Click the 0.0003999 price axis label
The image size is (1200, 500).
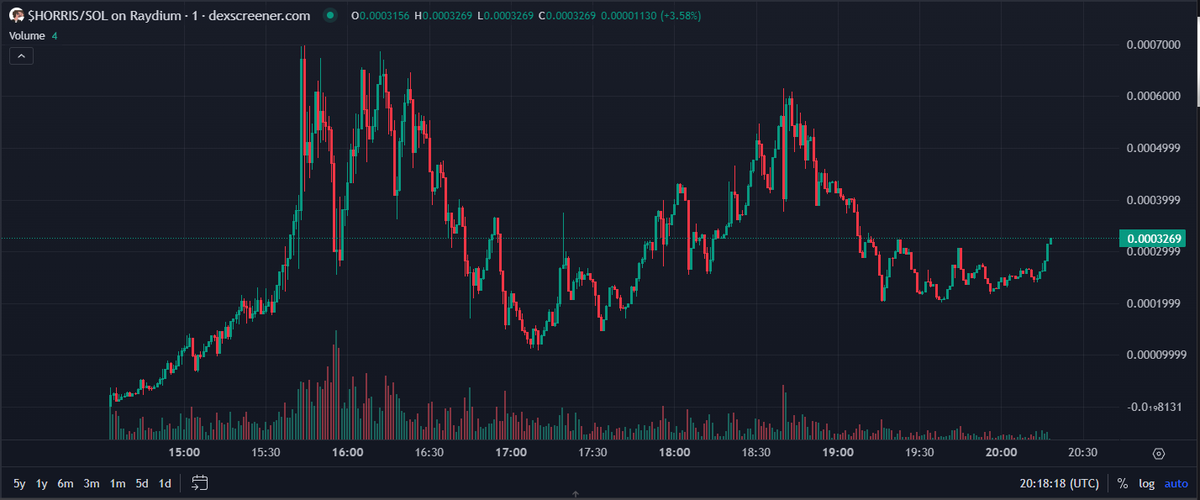coord(1155,200)
